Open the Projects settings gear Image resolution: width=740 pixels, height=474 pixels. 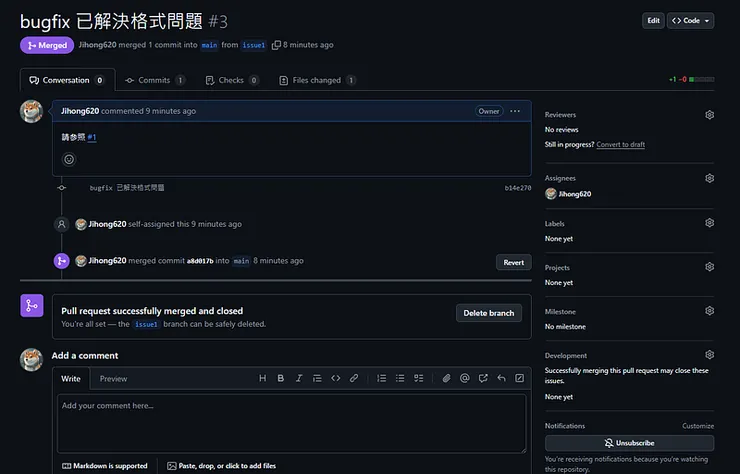pyautogui.click(x=709, y=267)
